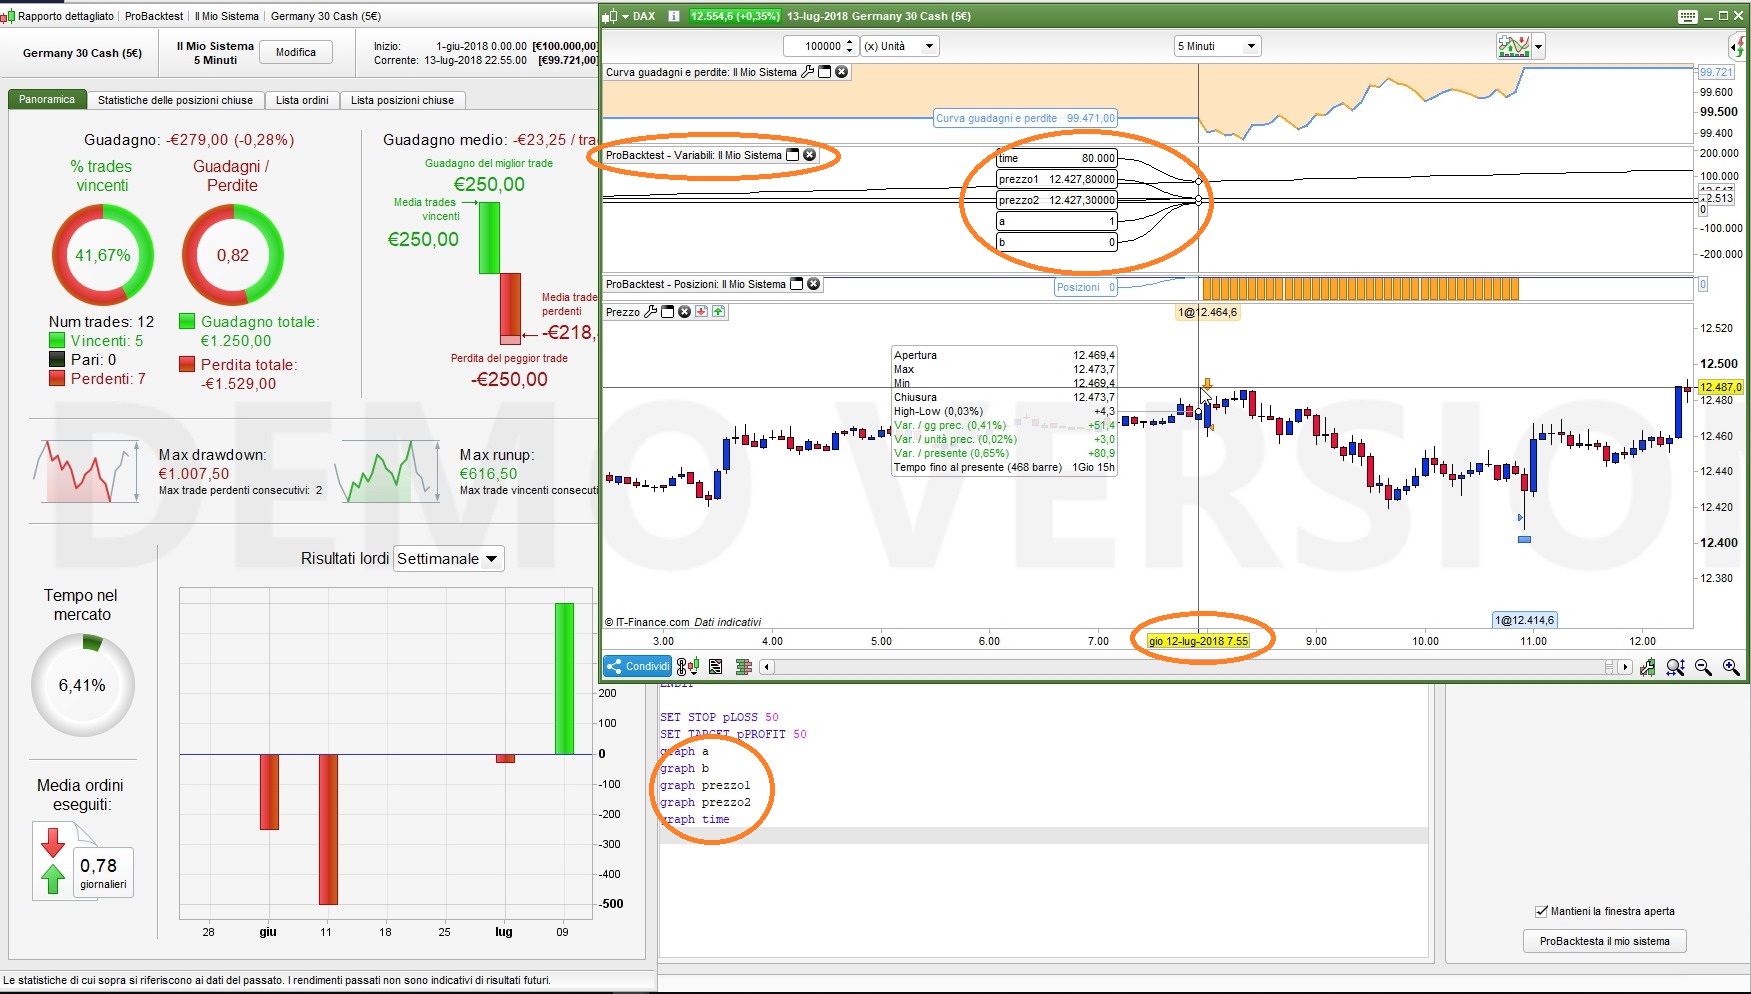
Task: Click the Modifica button
Action: click(296, 52)
